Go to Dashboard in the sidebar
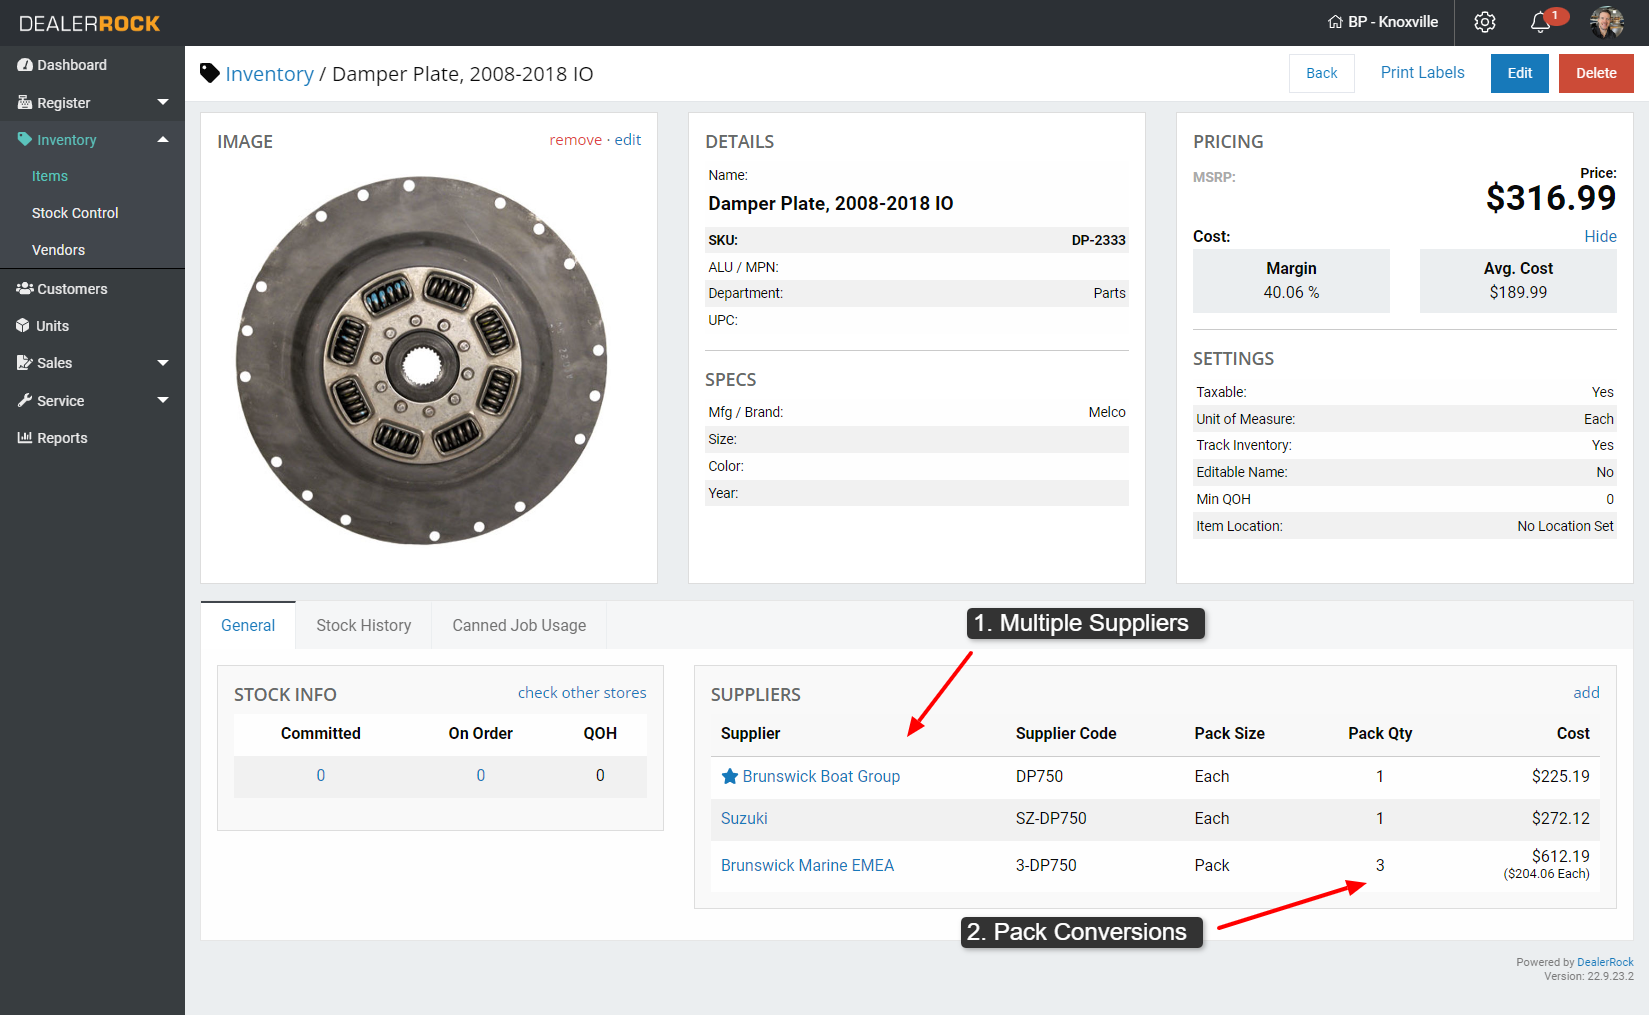Image resolution: width=1649 pixels, height=1016 pixels. pos(72,65)
